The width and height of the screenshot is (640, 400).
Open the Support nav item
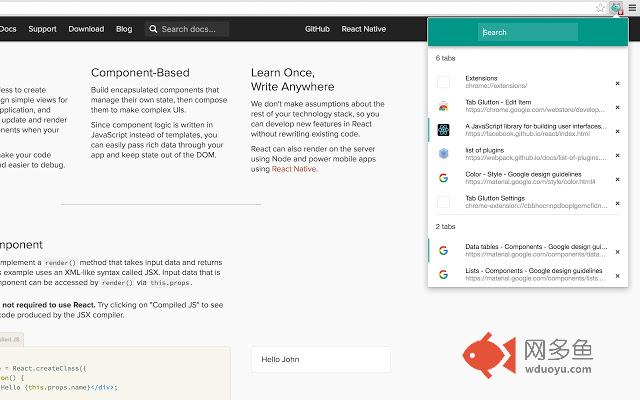click(x=42, y=29)
